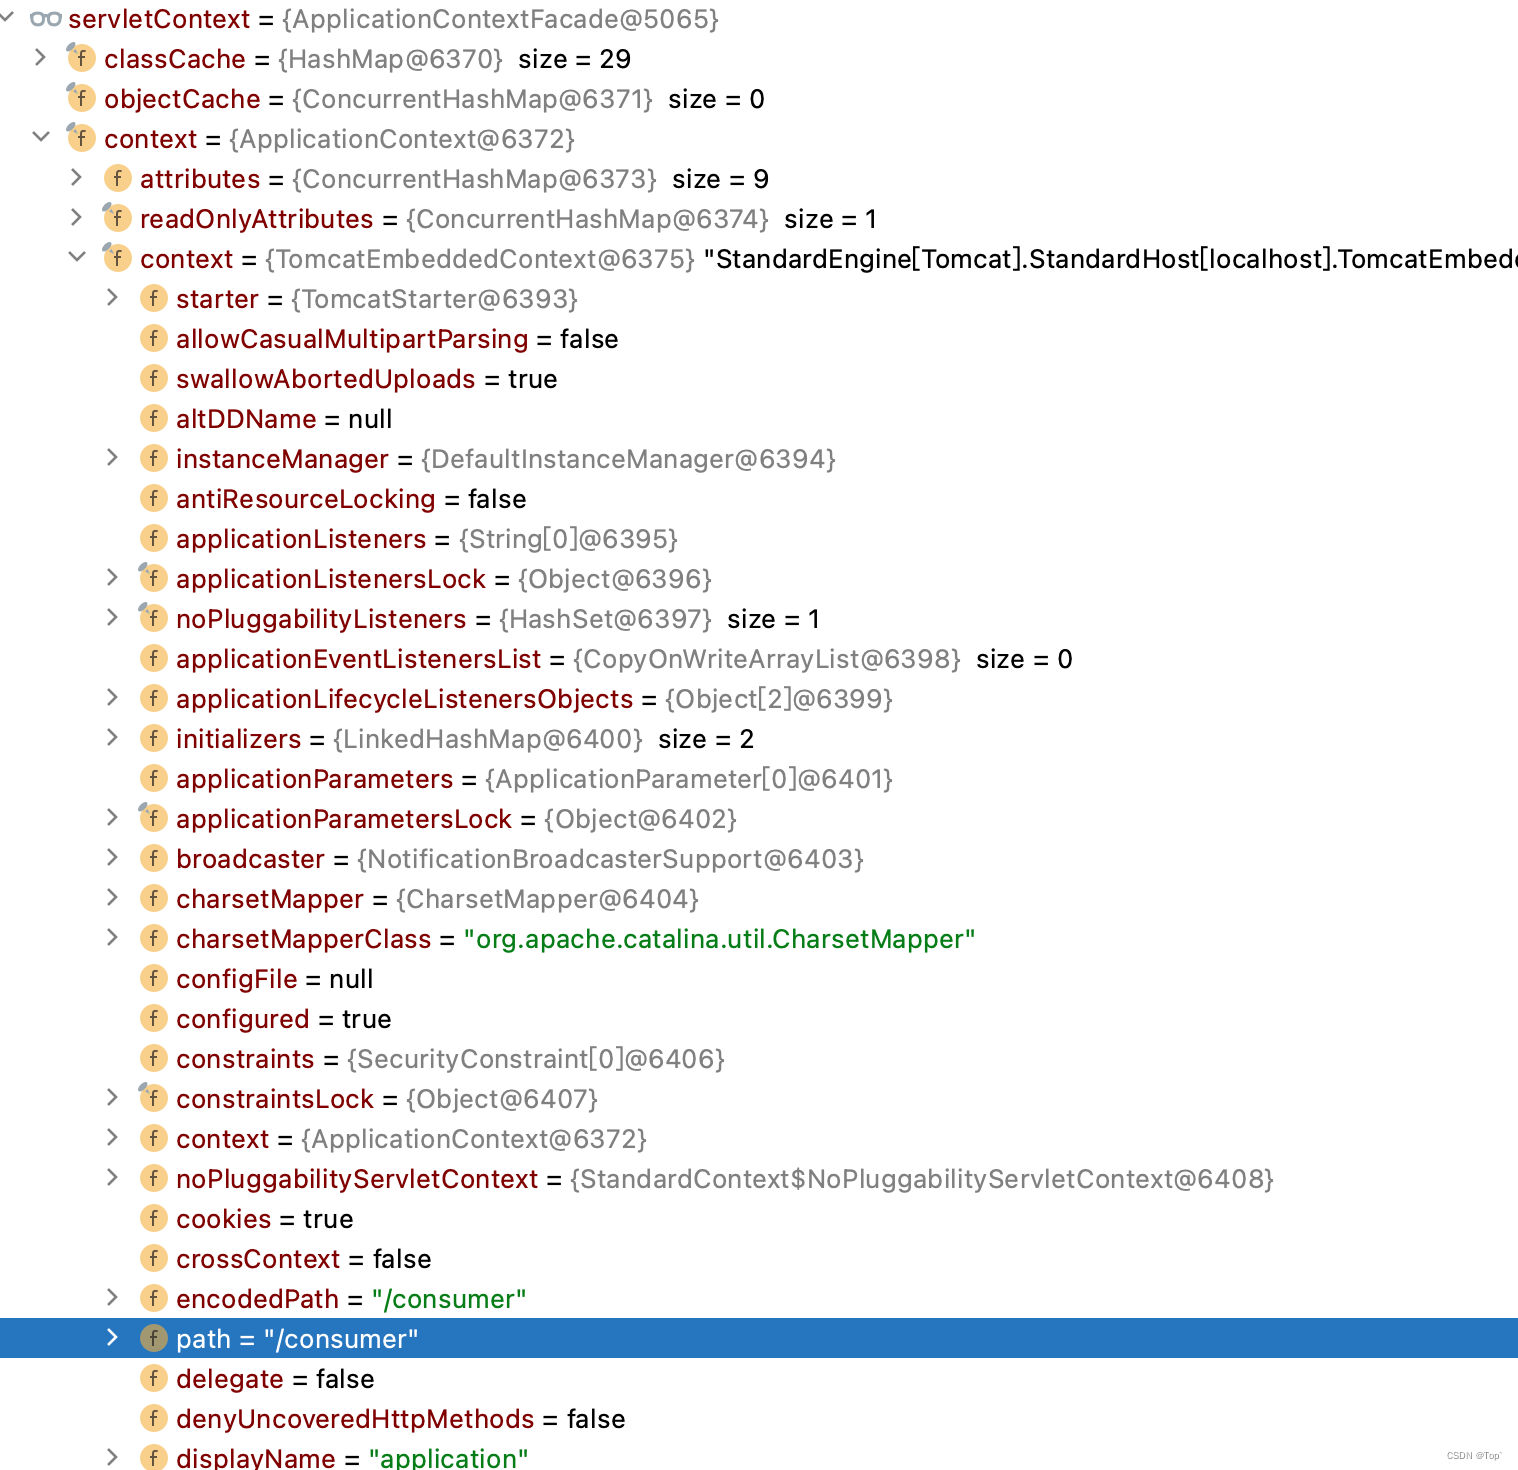Collapse the ApplicationContext@6372 context node
This screenshot has height=1470, width=1518.
[x=41, y=137]
